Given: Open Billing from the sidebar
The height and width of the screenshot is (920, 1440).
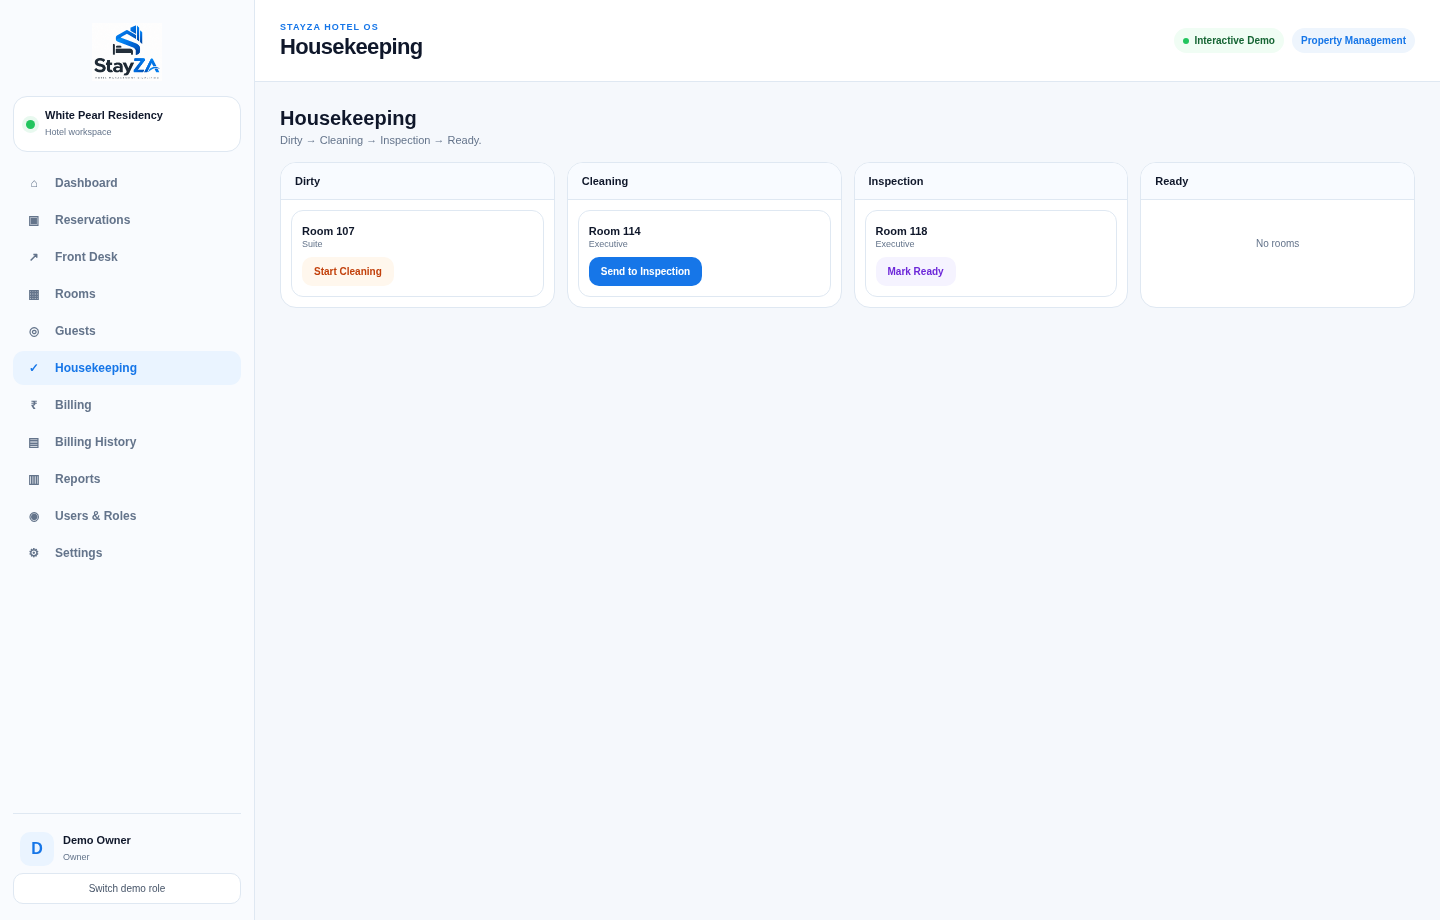Looking at the screenshot, I should [127, 405].
